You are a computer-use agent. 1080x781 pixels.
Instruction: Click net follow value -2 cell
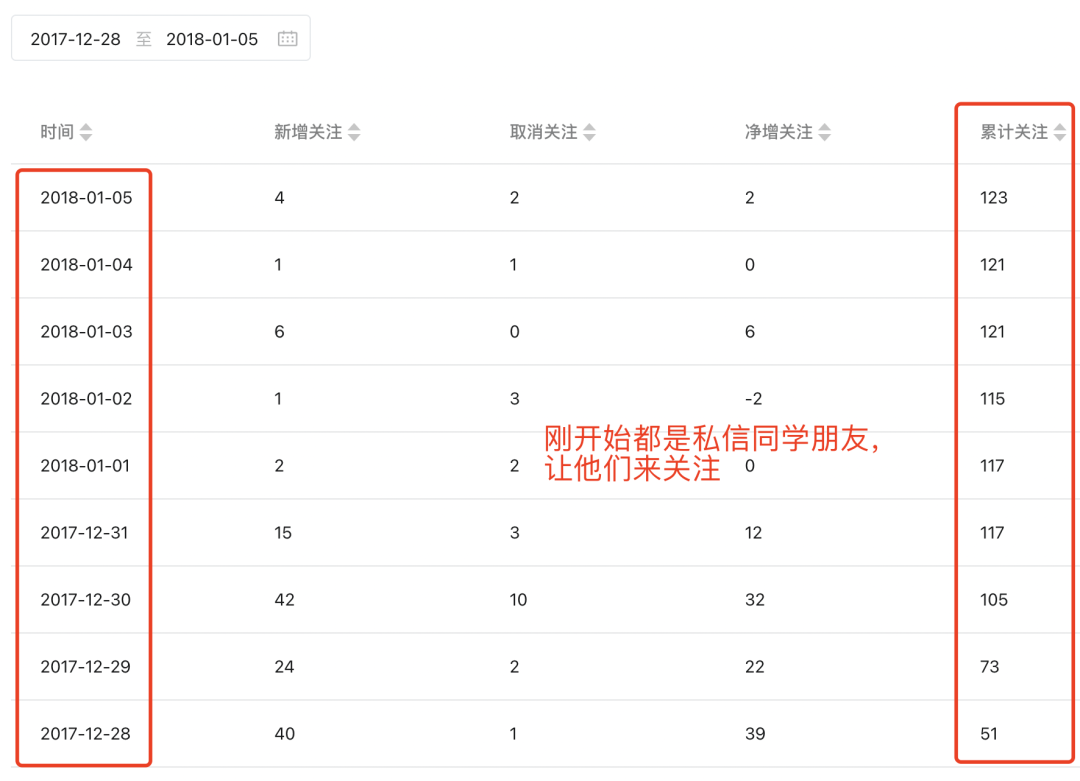pyautogui.click(x=754, y=399)
